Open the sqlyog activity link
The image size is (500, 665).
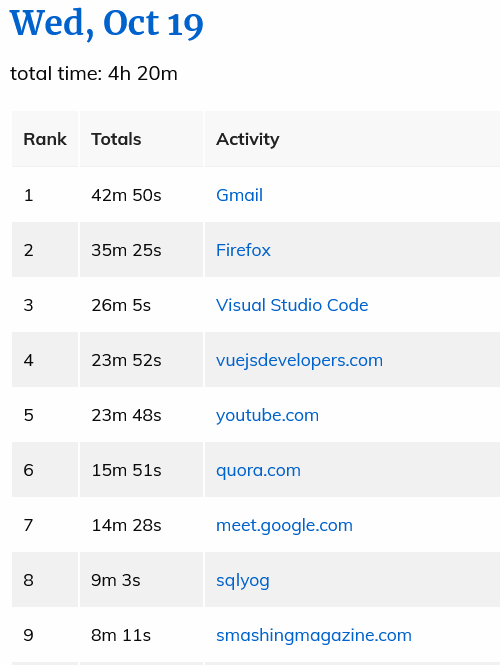click(243, 580)
